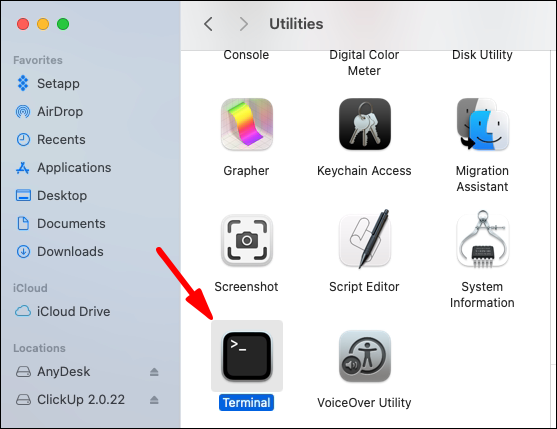557x429 pixels.
Task: Select the Script Editor icon
Action: click(x=365, y=239)
